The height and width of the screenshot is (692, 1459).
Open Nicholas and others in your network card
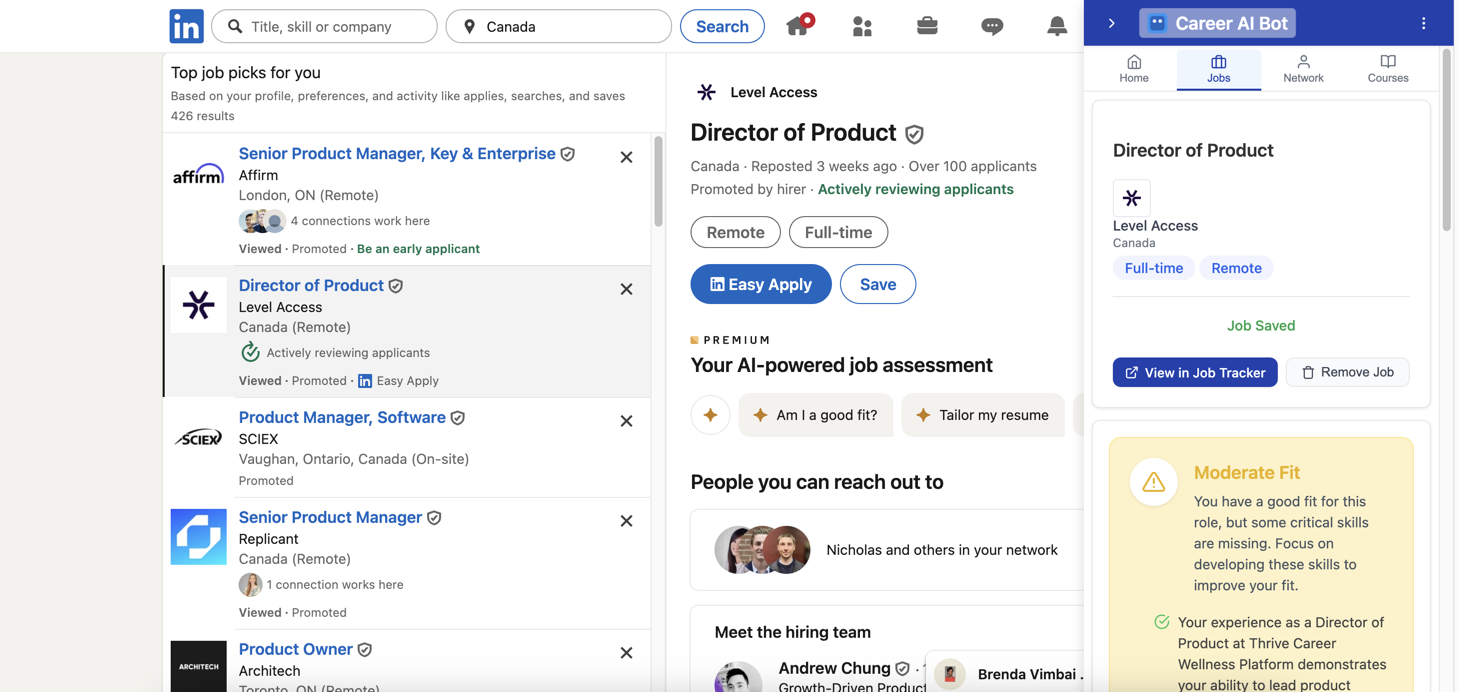(887, 550)
